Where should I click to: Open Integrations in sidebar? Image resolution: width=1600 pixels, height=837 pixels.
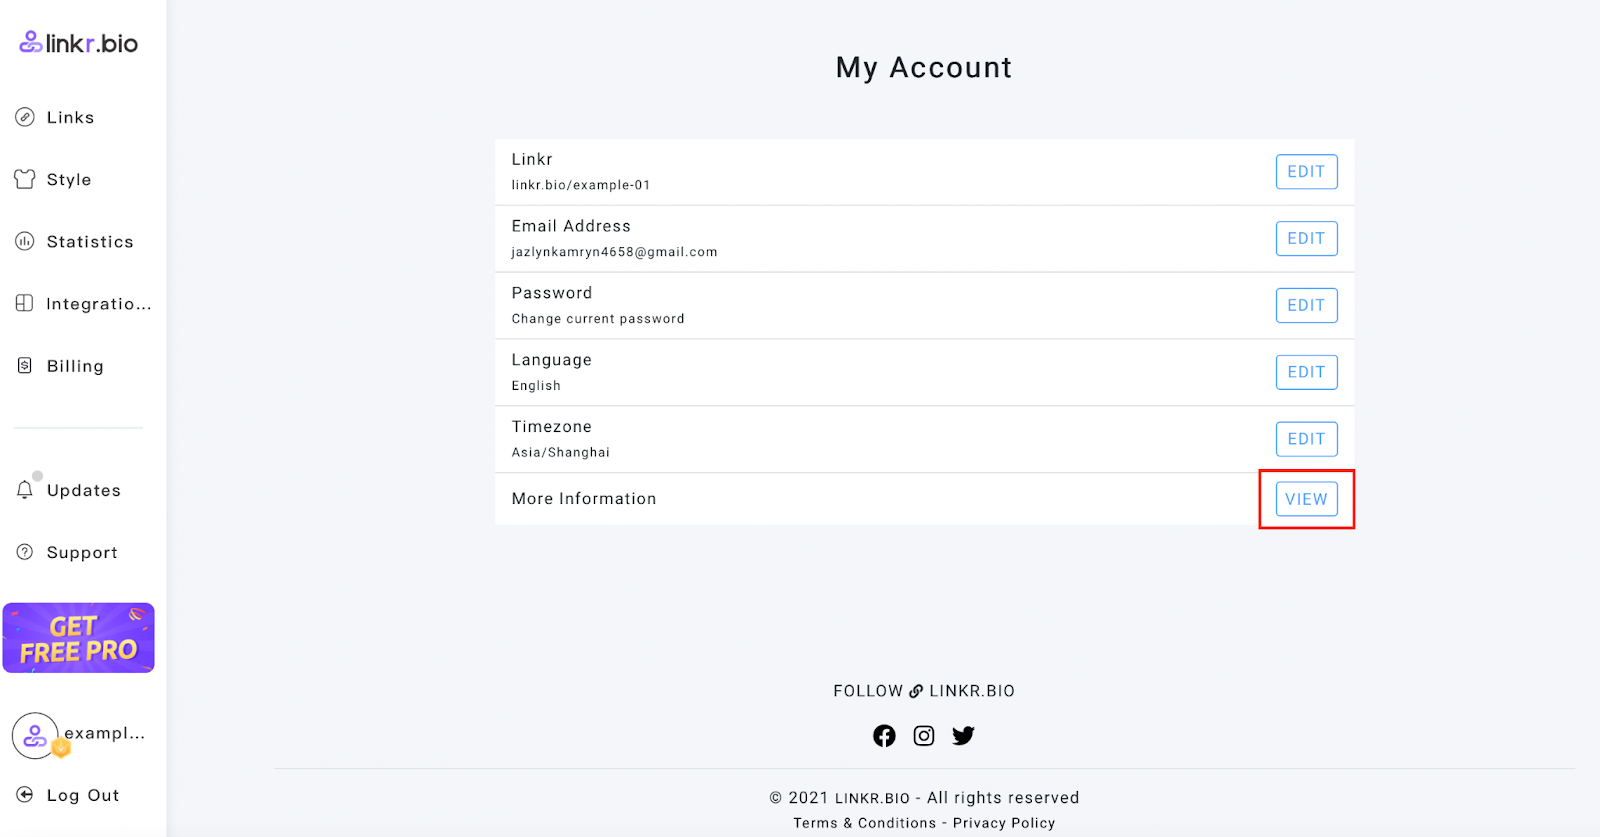[98, 304]
